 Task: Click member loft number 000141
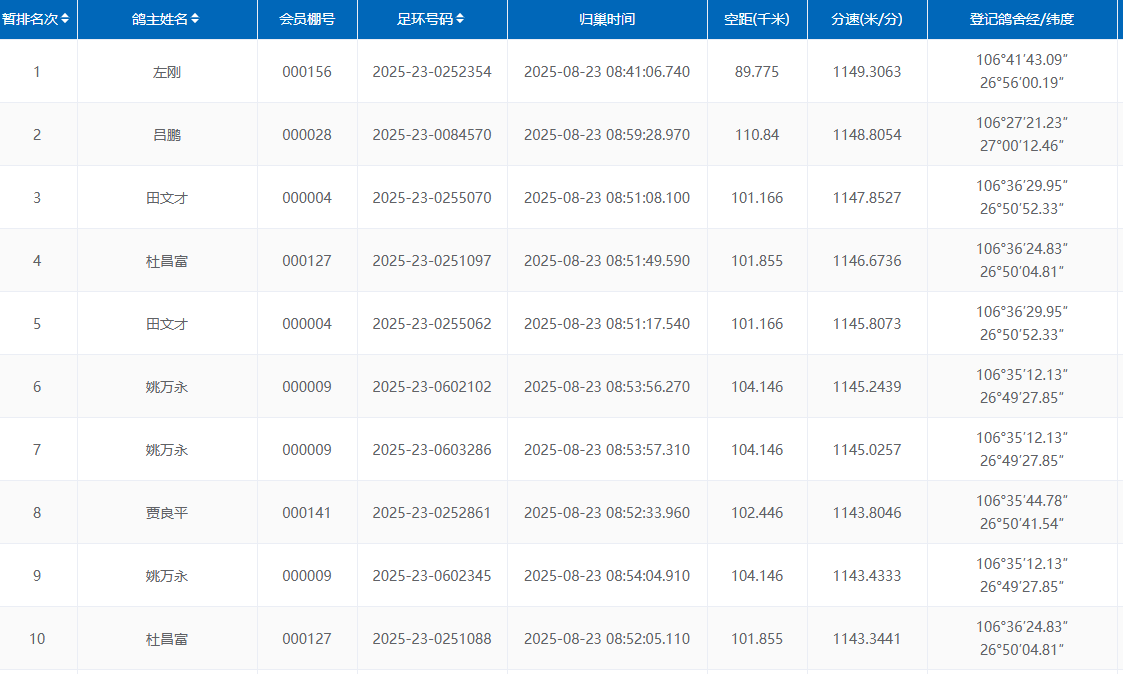pyautogui.click(x=307, y=513)
